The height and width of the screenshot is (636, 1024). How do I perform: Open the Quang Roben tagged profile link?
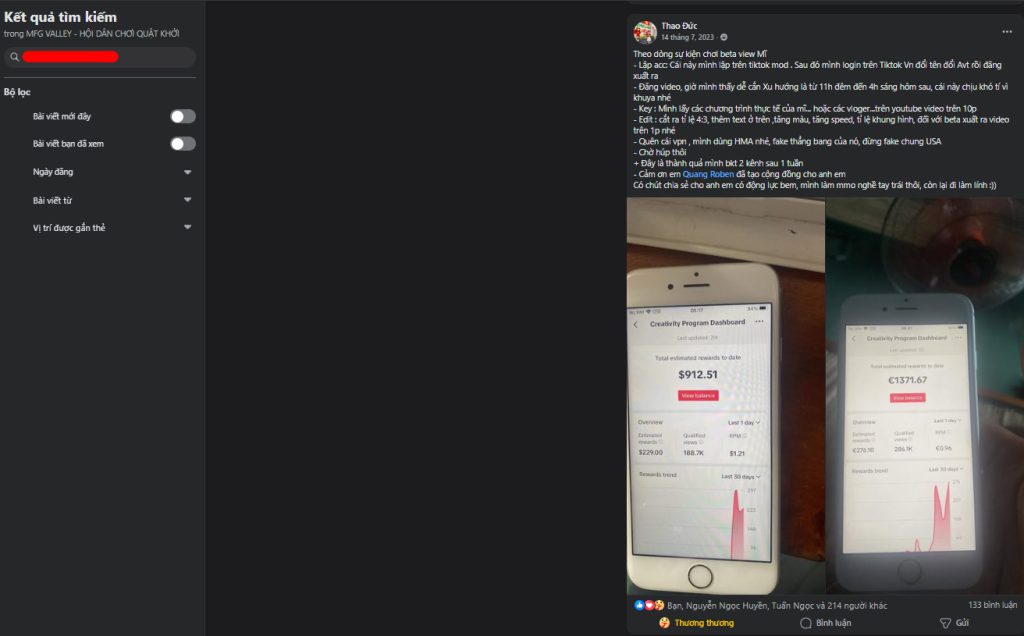708,174
